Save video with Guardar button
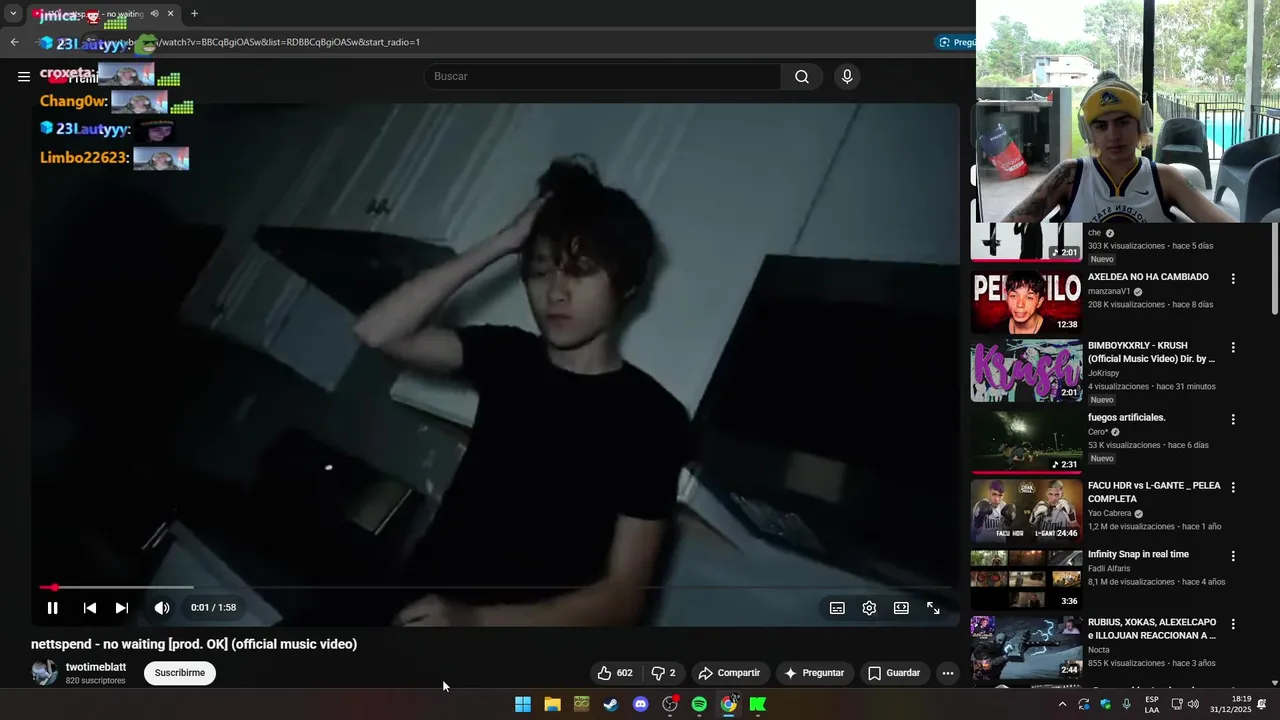Image resolution: width=1280 pixels, height=720 pixels. (x=893, y=673)
